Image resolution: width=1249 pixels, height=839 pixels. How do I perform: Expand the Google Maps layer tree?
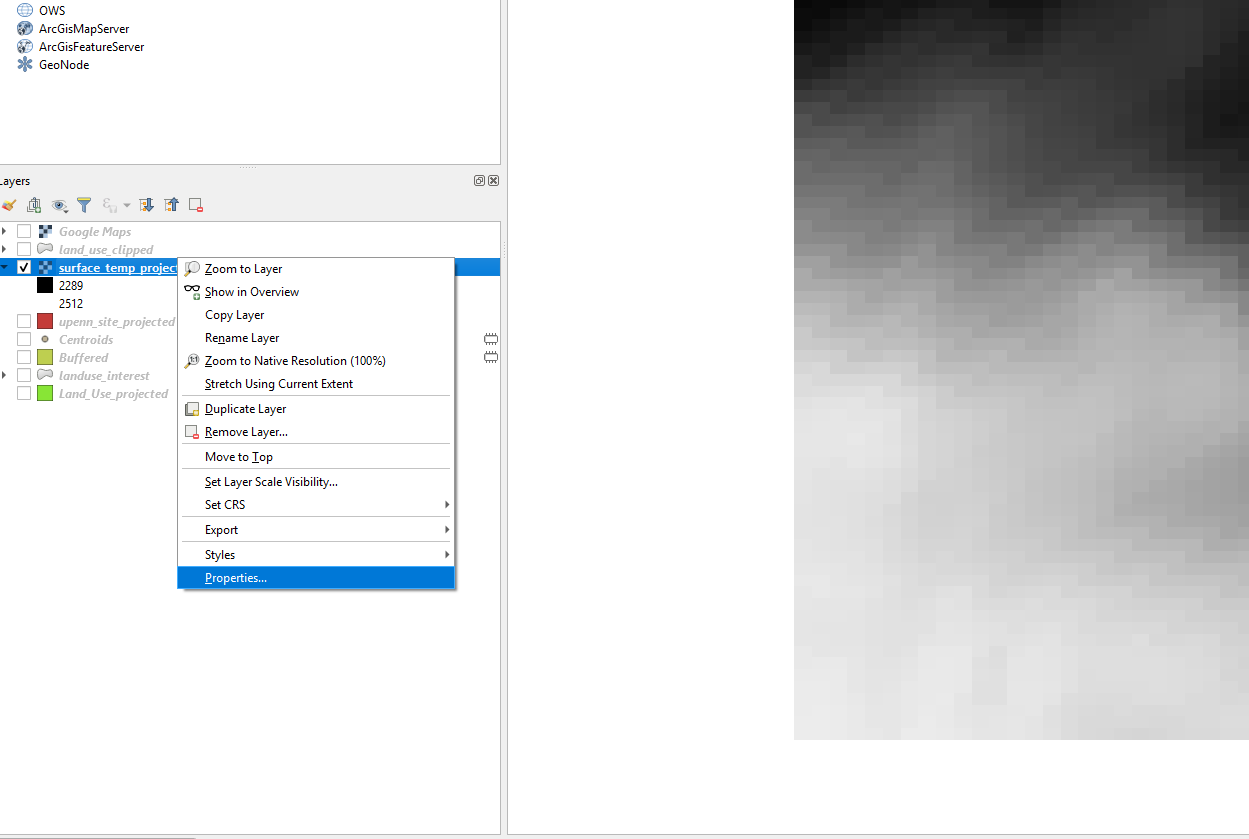coord(4,232)
